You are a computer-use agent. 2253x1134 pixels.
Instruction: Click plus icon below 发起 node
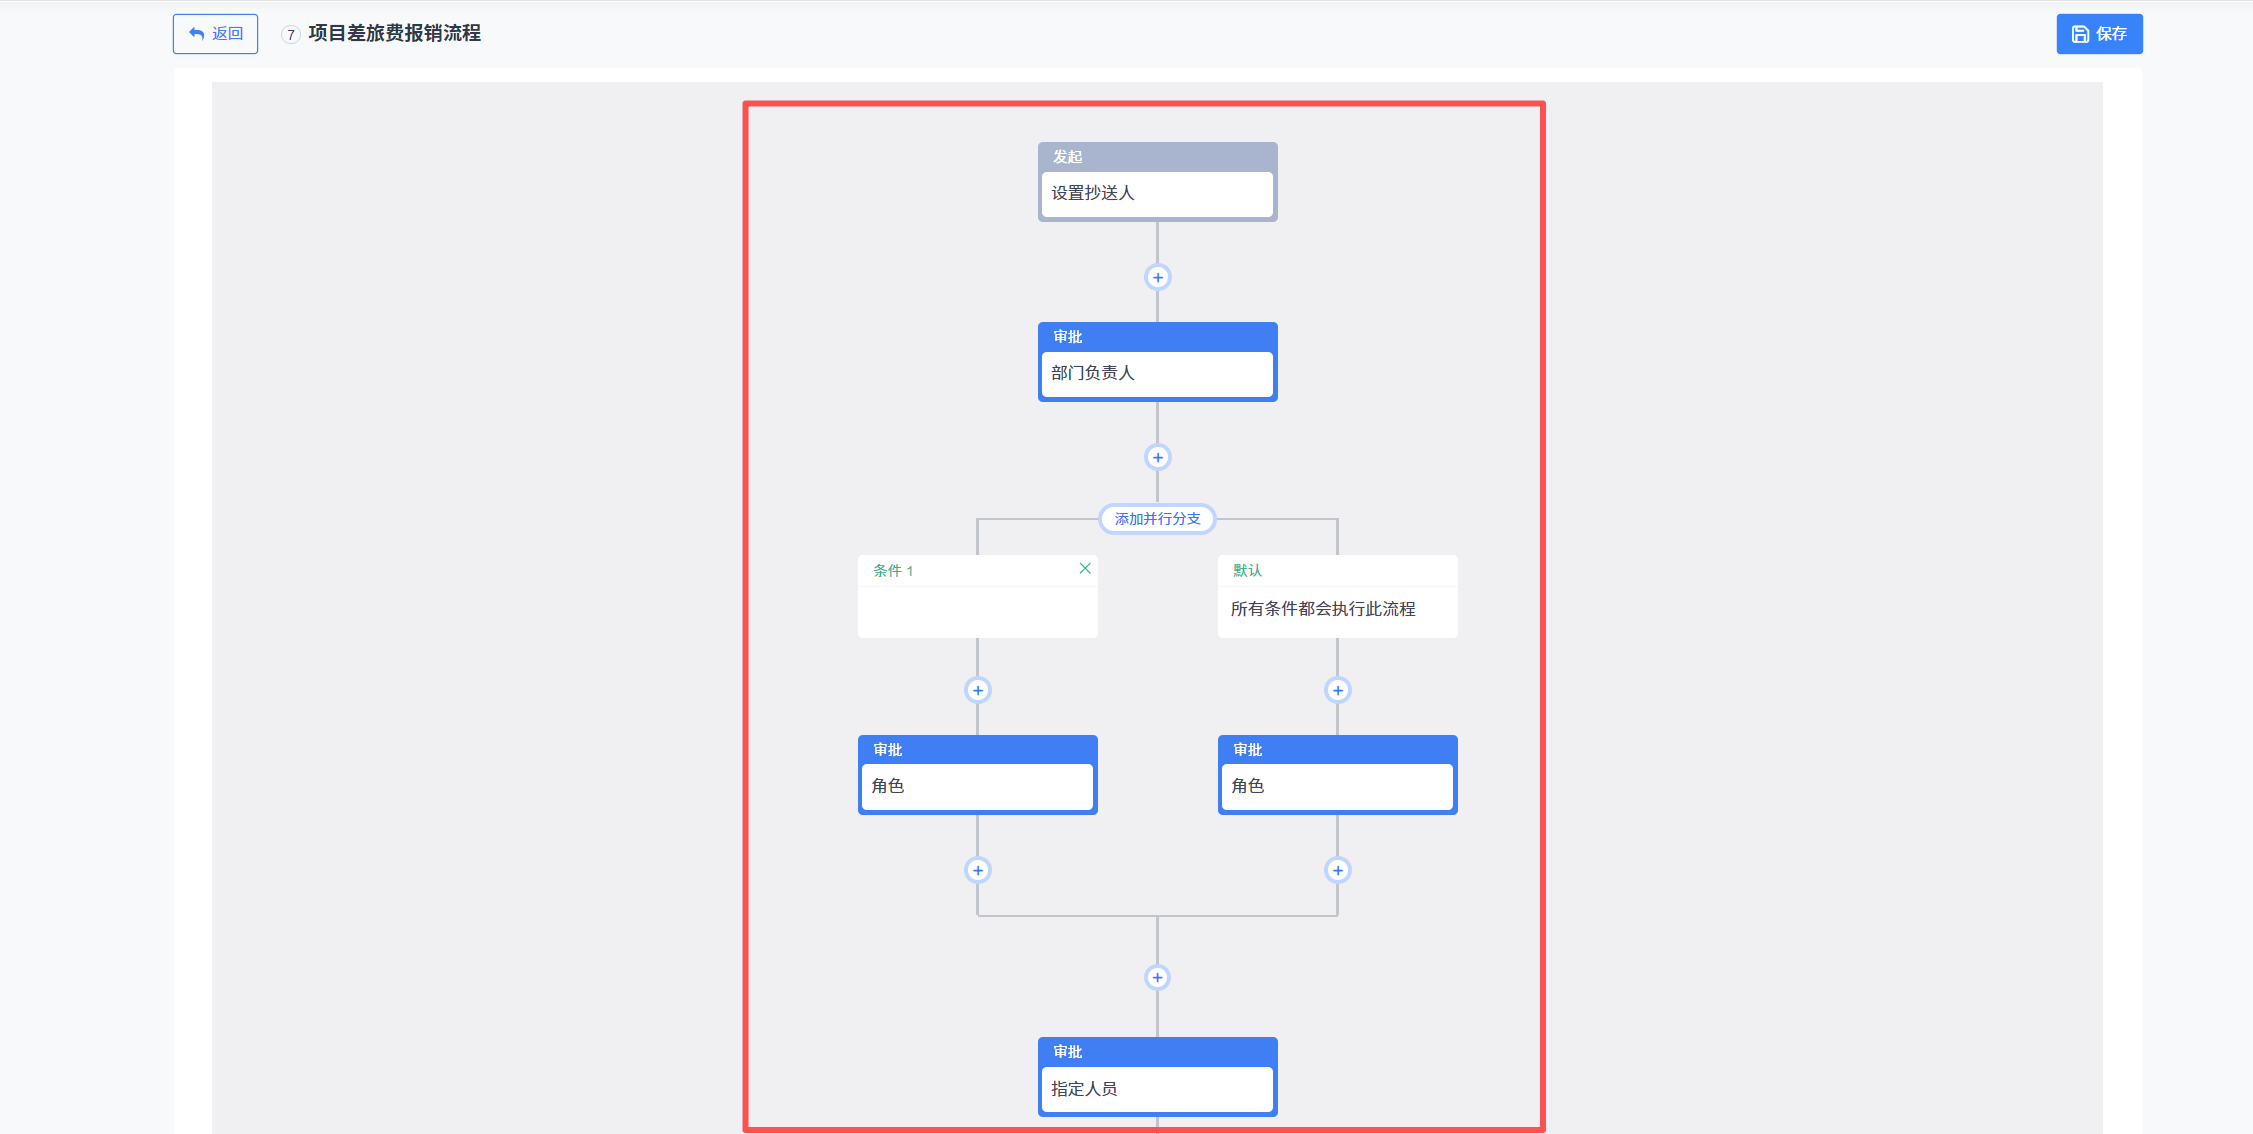[x=1157, y=277]
